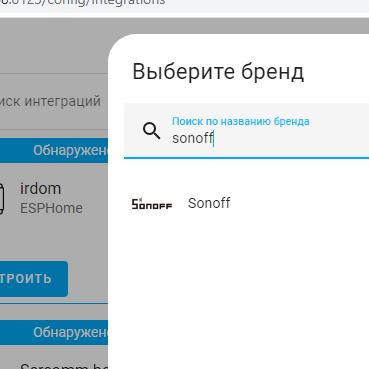Click the browser address bar URL

tap(83, 3)
